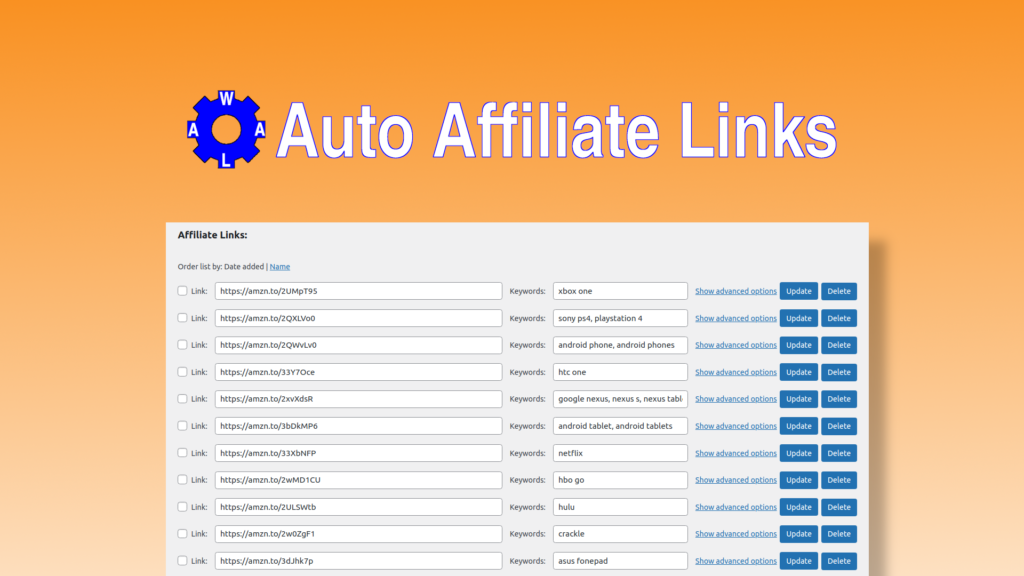Show advanced options for the netflix link
The height and width of the screenshot is (576, 1024).
[x=735, y=452]
